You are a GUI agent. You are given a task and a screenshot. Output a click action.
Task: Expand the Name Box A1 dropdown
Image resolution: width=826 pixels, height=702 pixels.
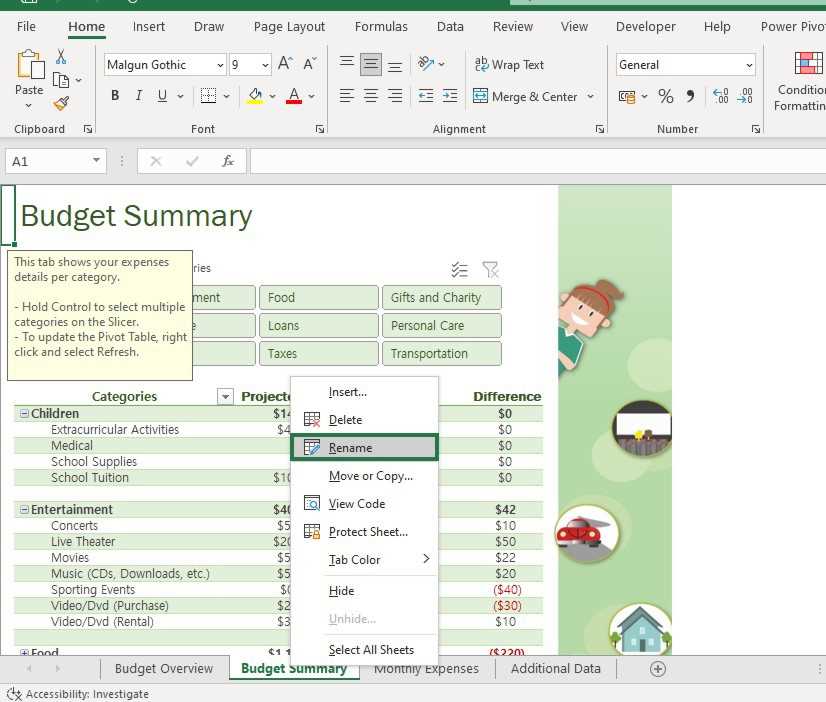(x=96, y=160)
